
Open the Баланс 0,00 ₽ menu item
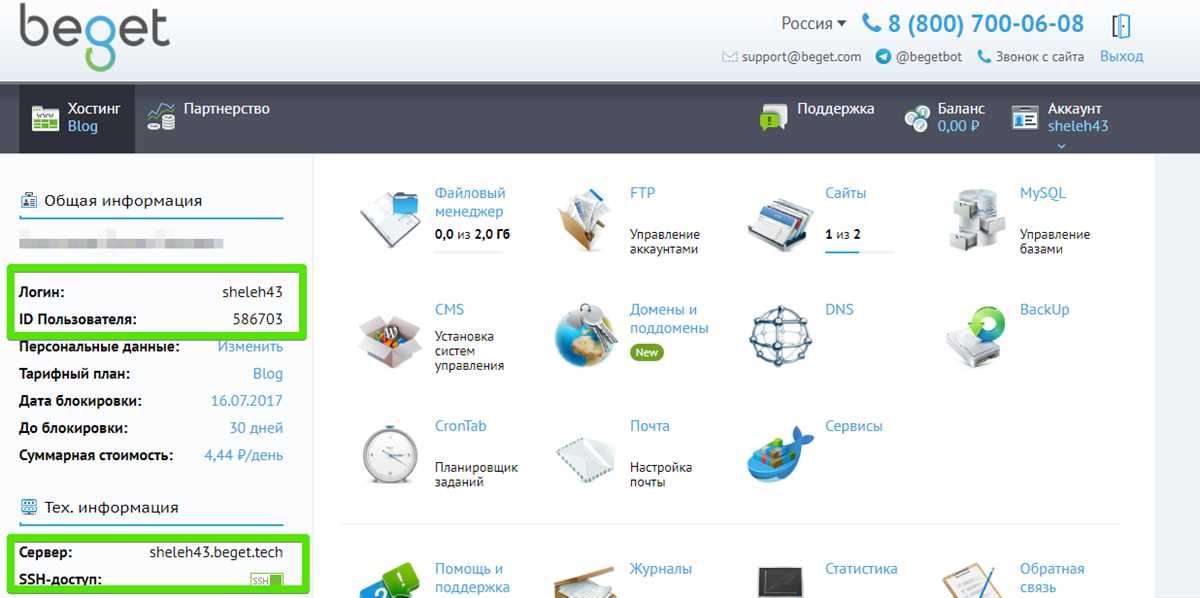[945, 117]
